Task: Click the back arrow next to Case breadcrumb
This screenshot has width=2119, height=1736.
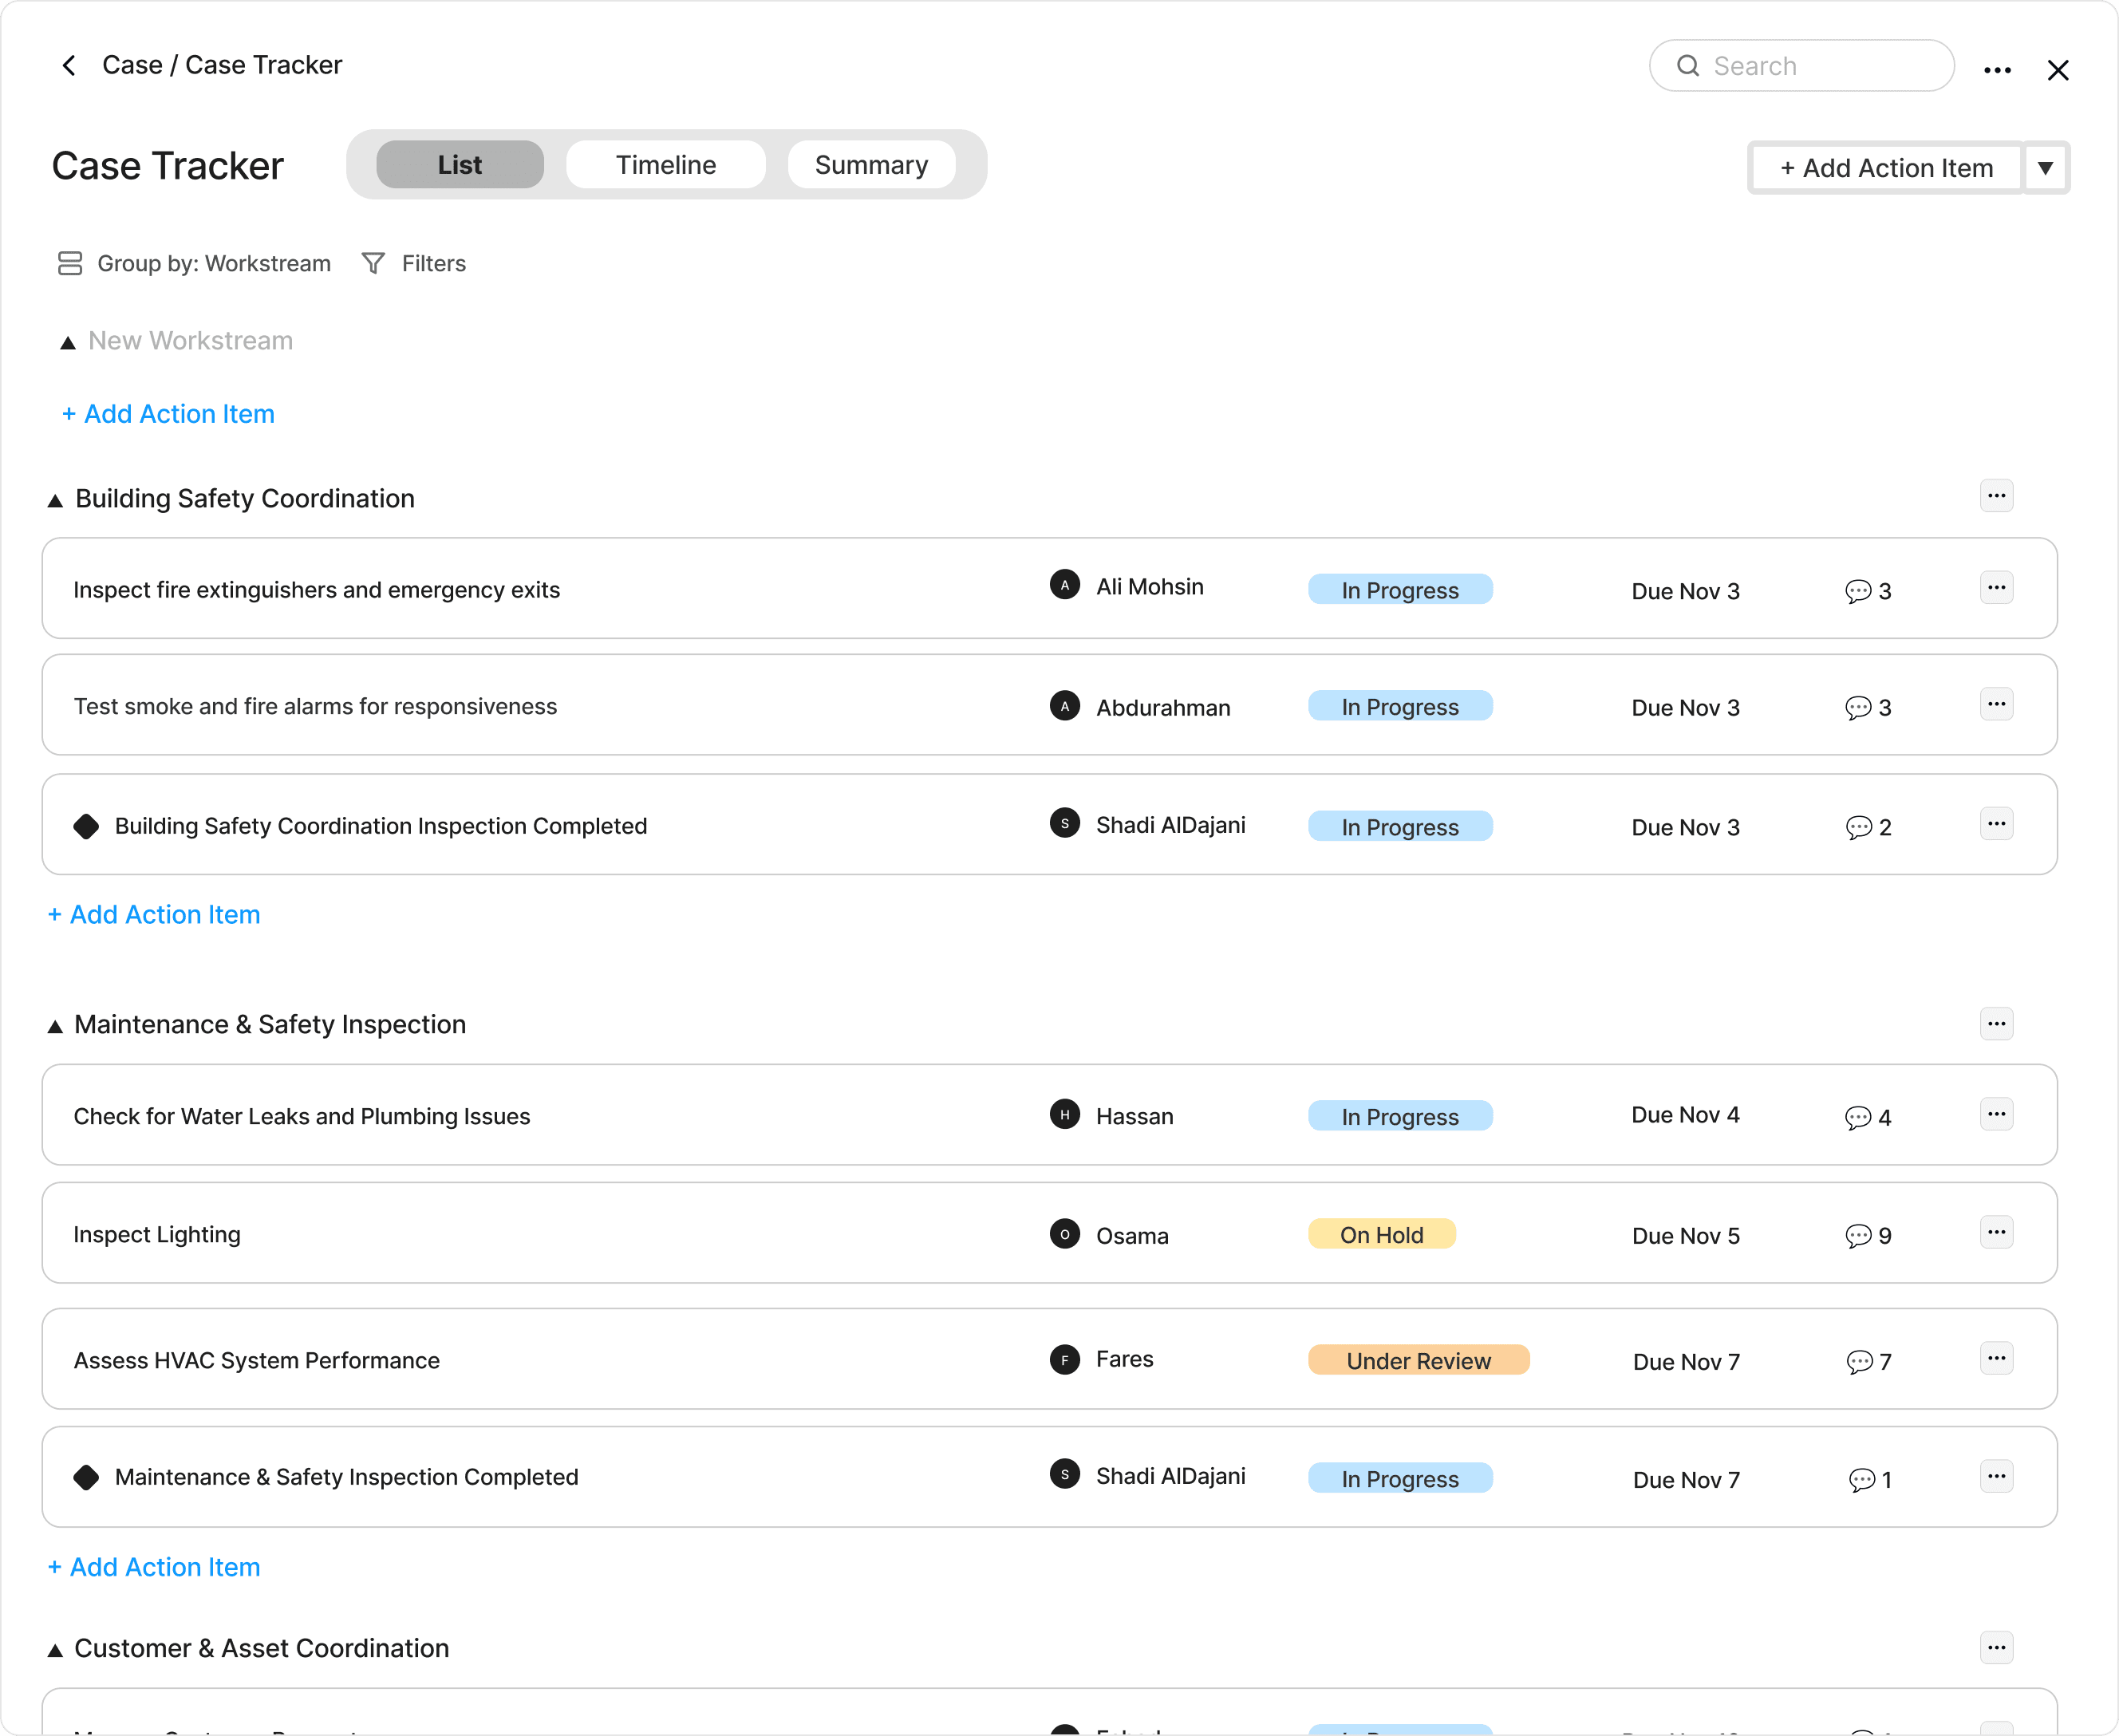Action: 69,66
